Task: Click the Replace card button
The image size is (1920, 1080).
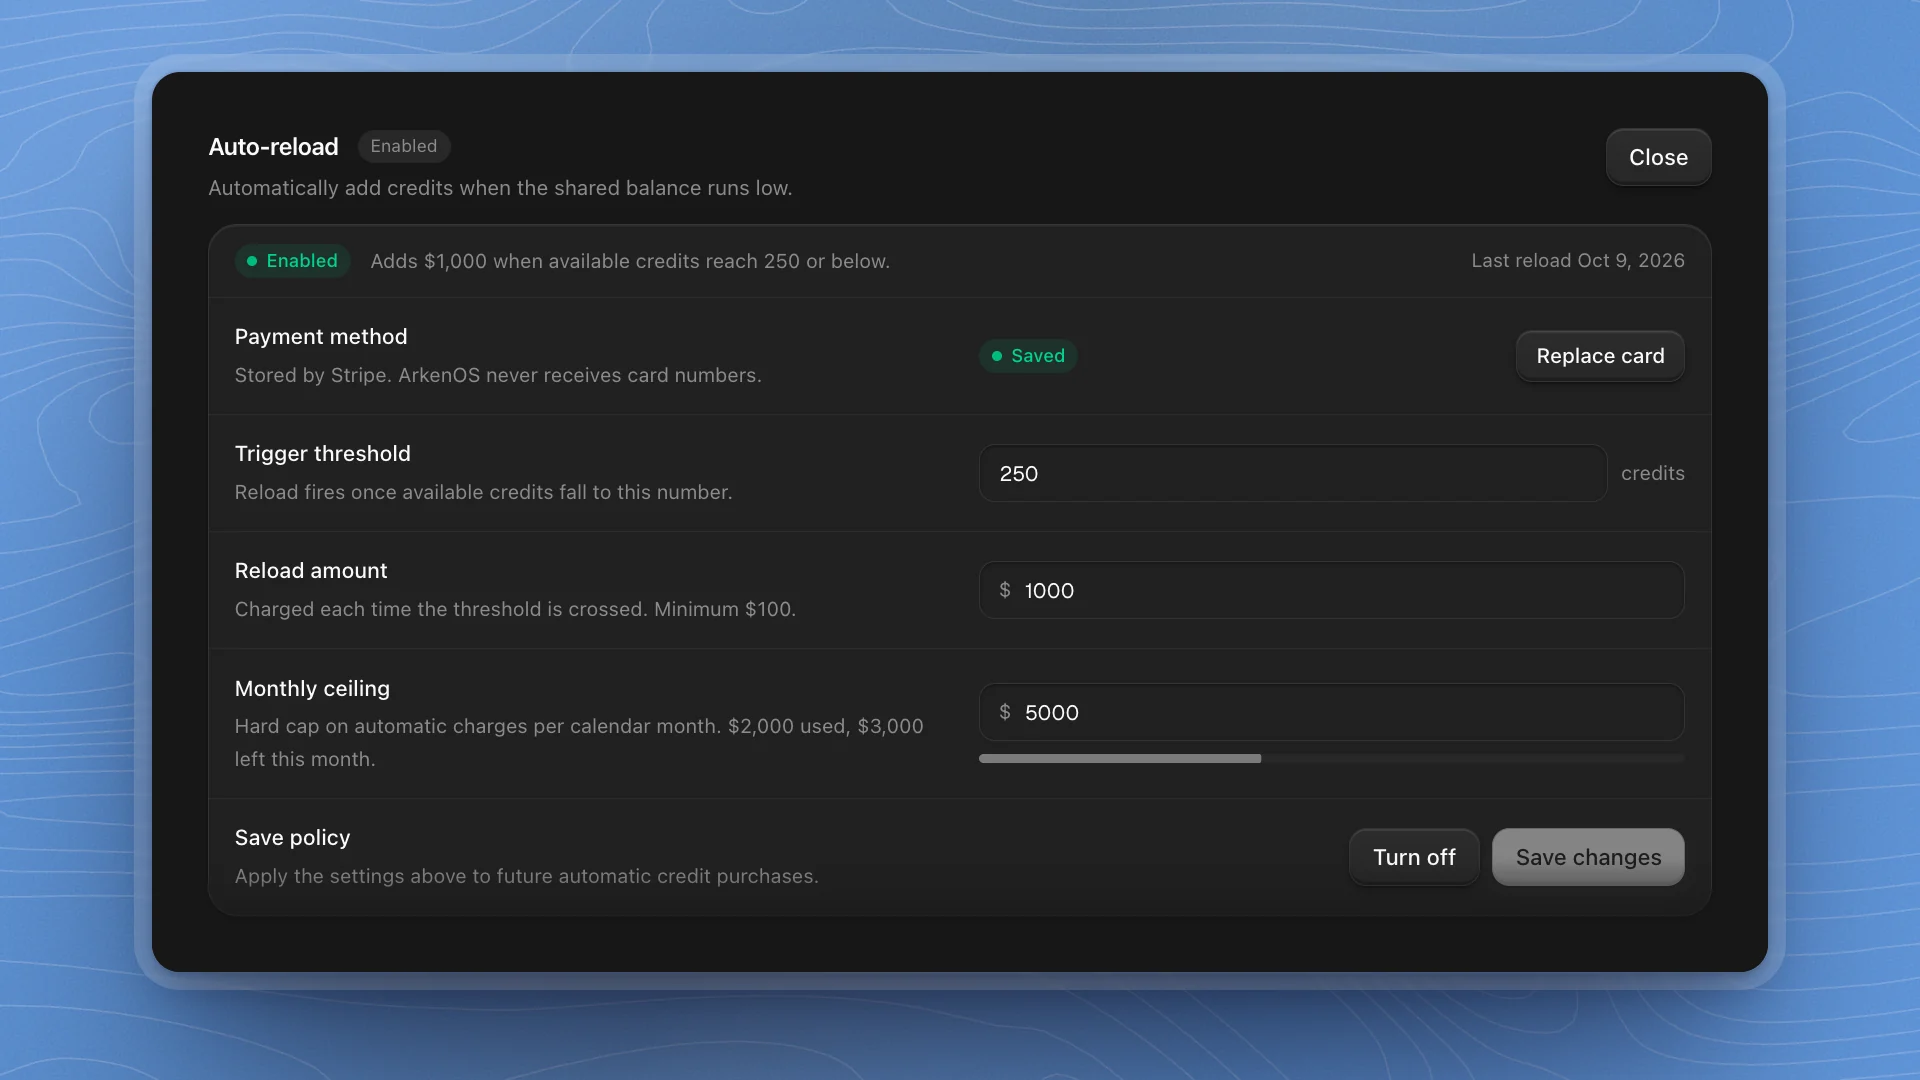Action: pos(1600,356)
